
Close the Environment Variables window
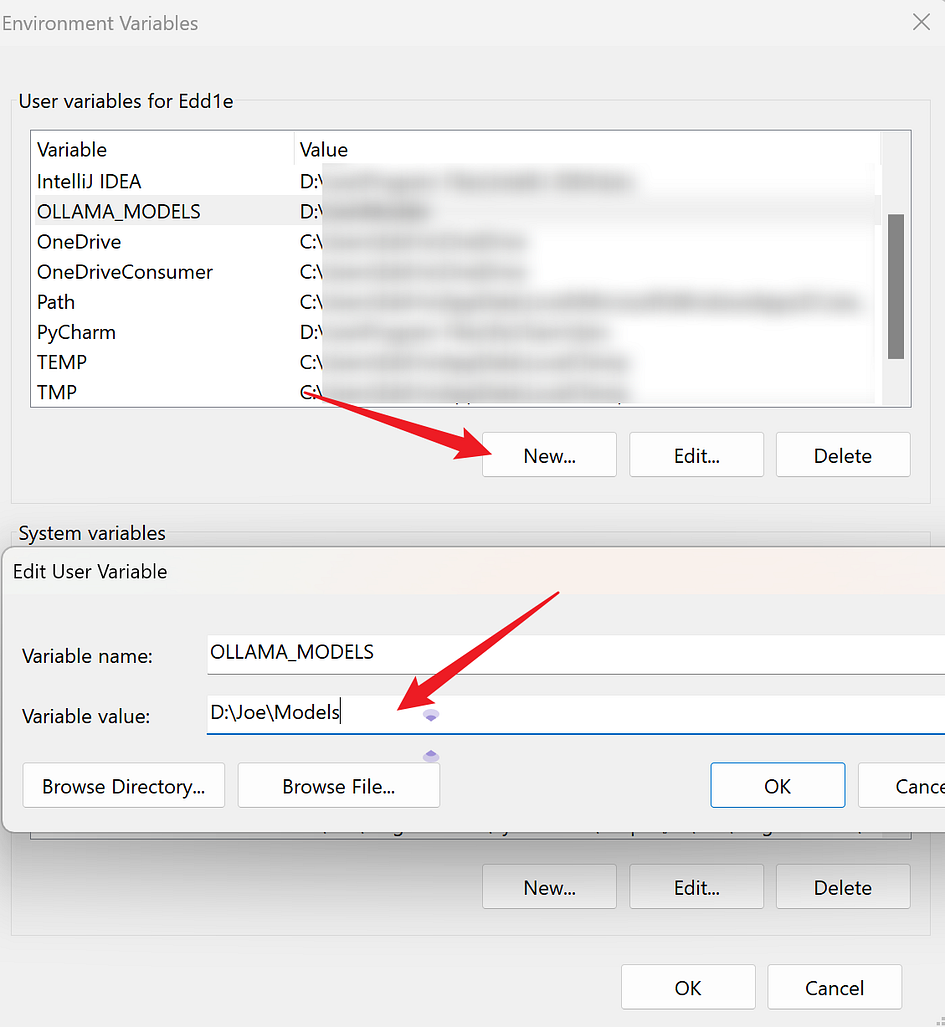click(x=921, y=22)
